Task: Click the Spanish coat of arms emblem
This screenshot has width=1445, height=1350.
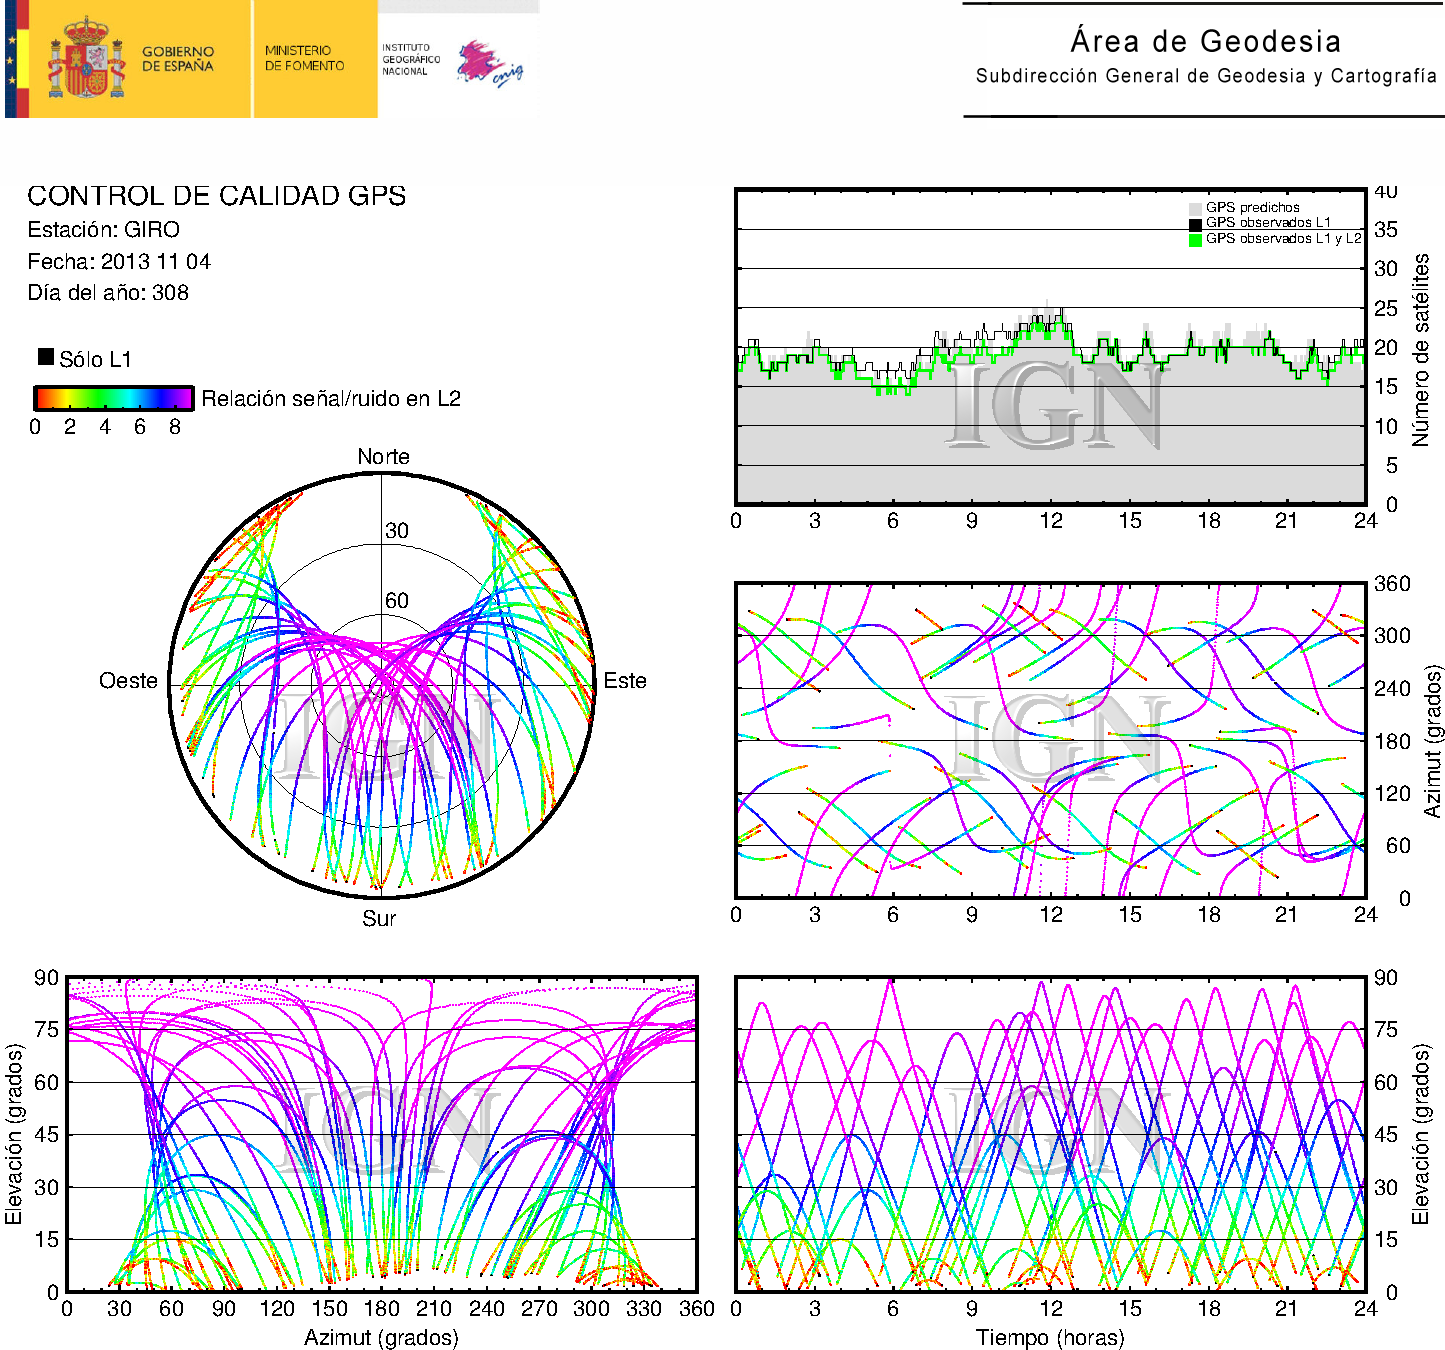Action: pos(87,59)
